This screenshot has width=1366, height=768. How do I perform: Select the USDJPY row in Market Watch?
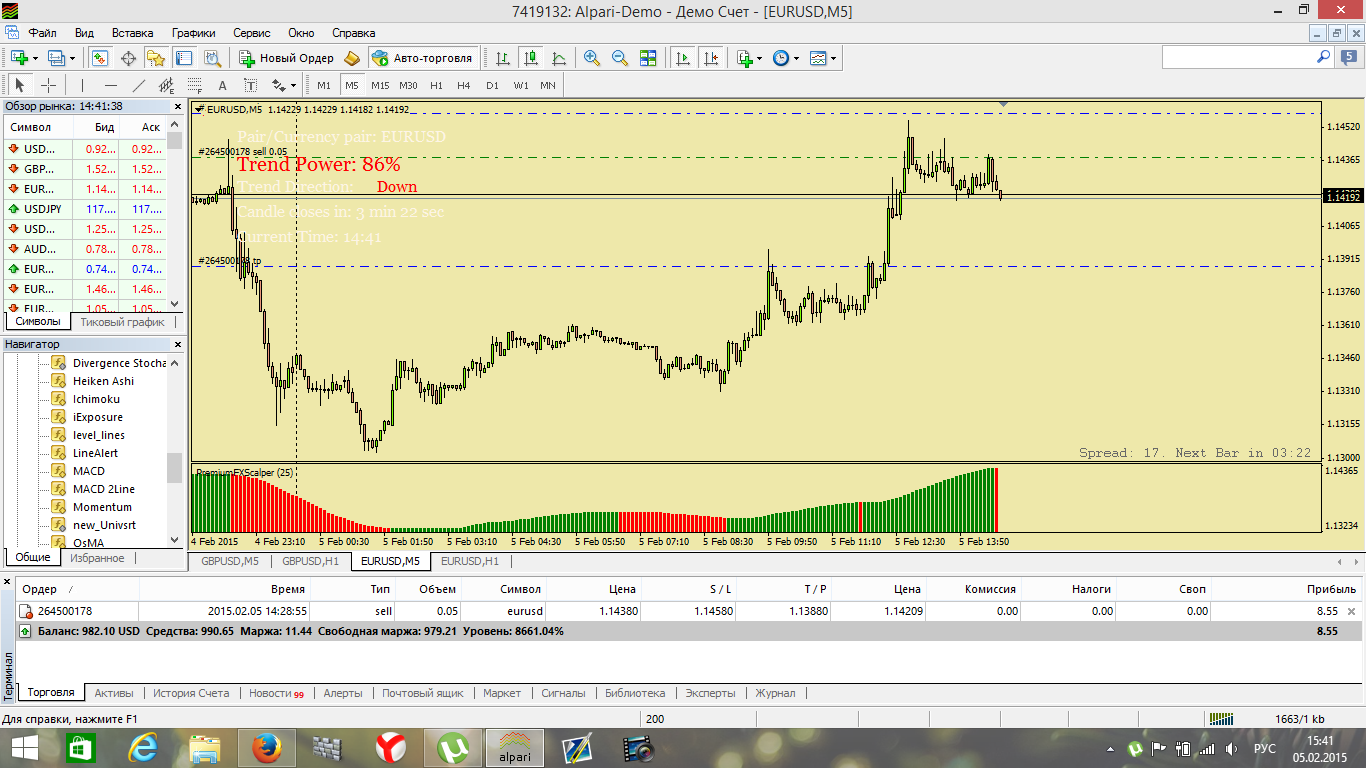pos(85,209)
